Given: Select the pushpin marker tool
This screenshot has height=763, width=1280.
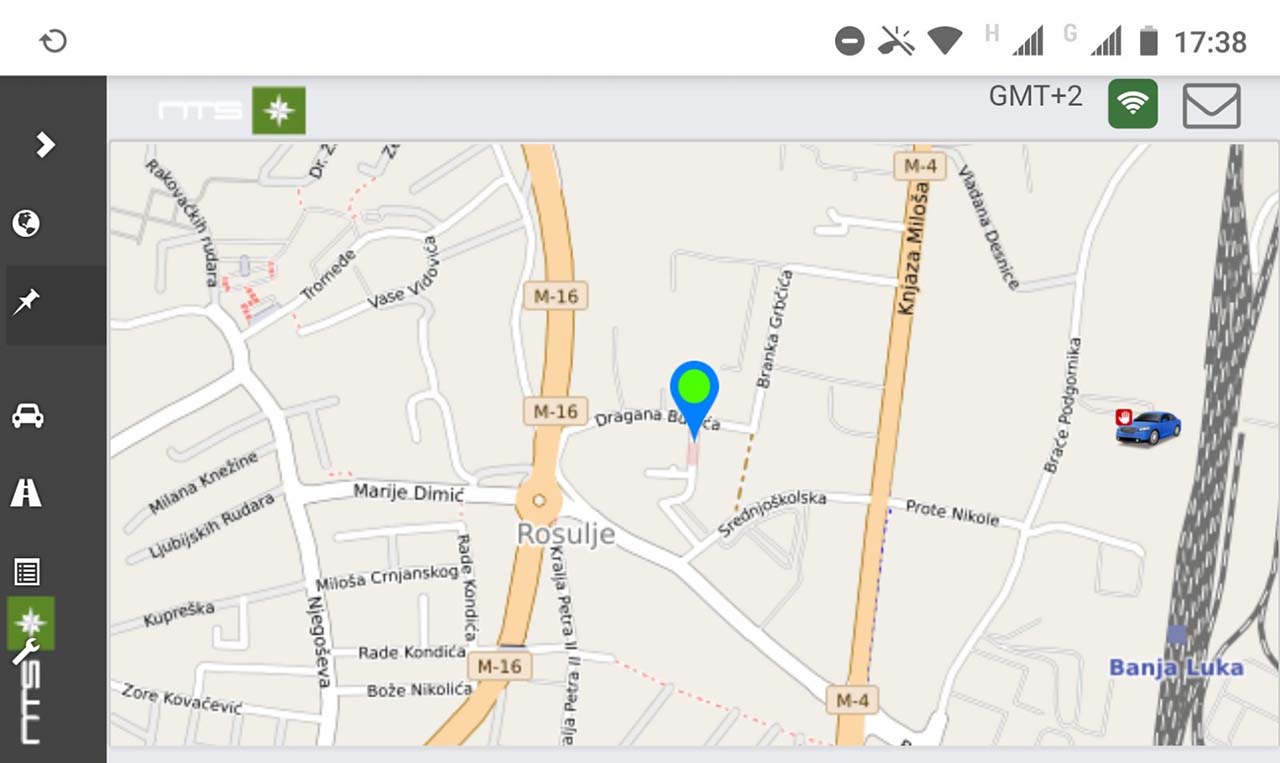Looking at the screenshot, I should coord(27,302).
